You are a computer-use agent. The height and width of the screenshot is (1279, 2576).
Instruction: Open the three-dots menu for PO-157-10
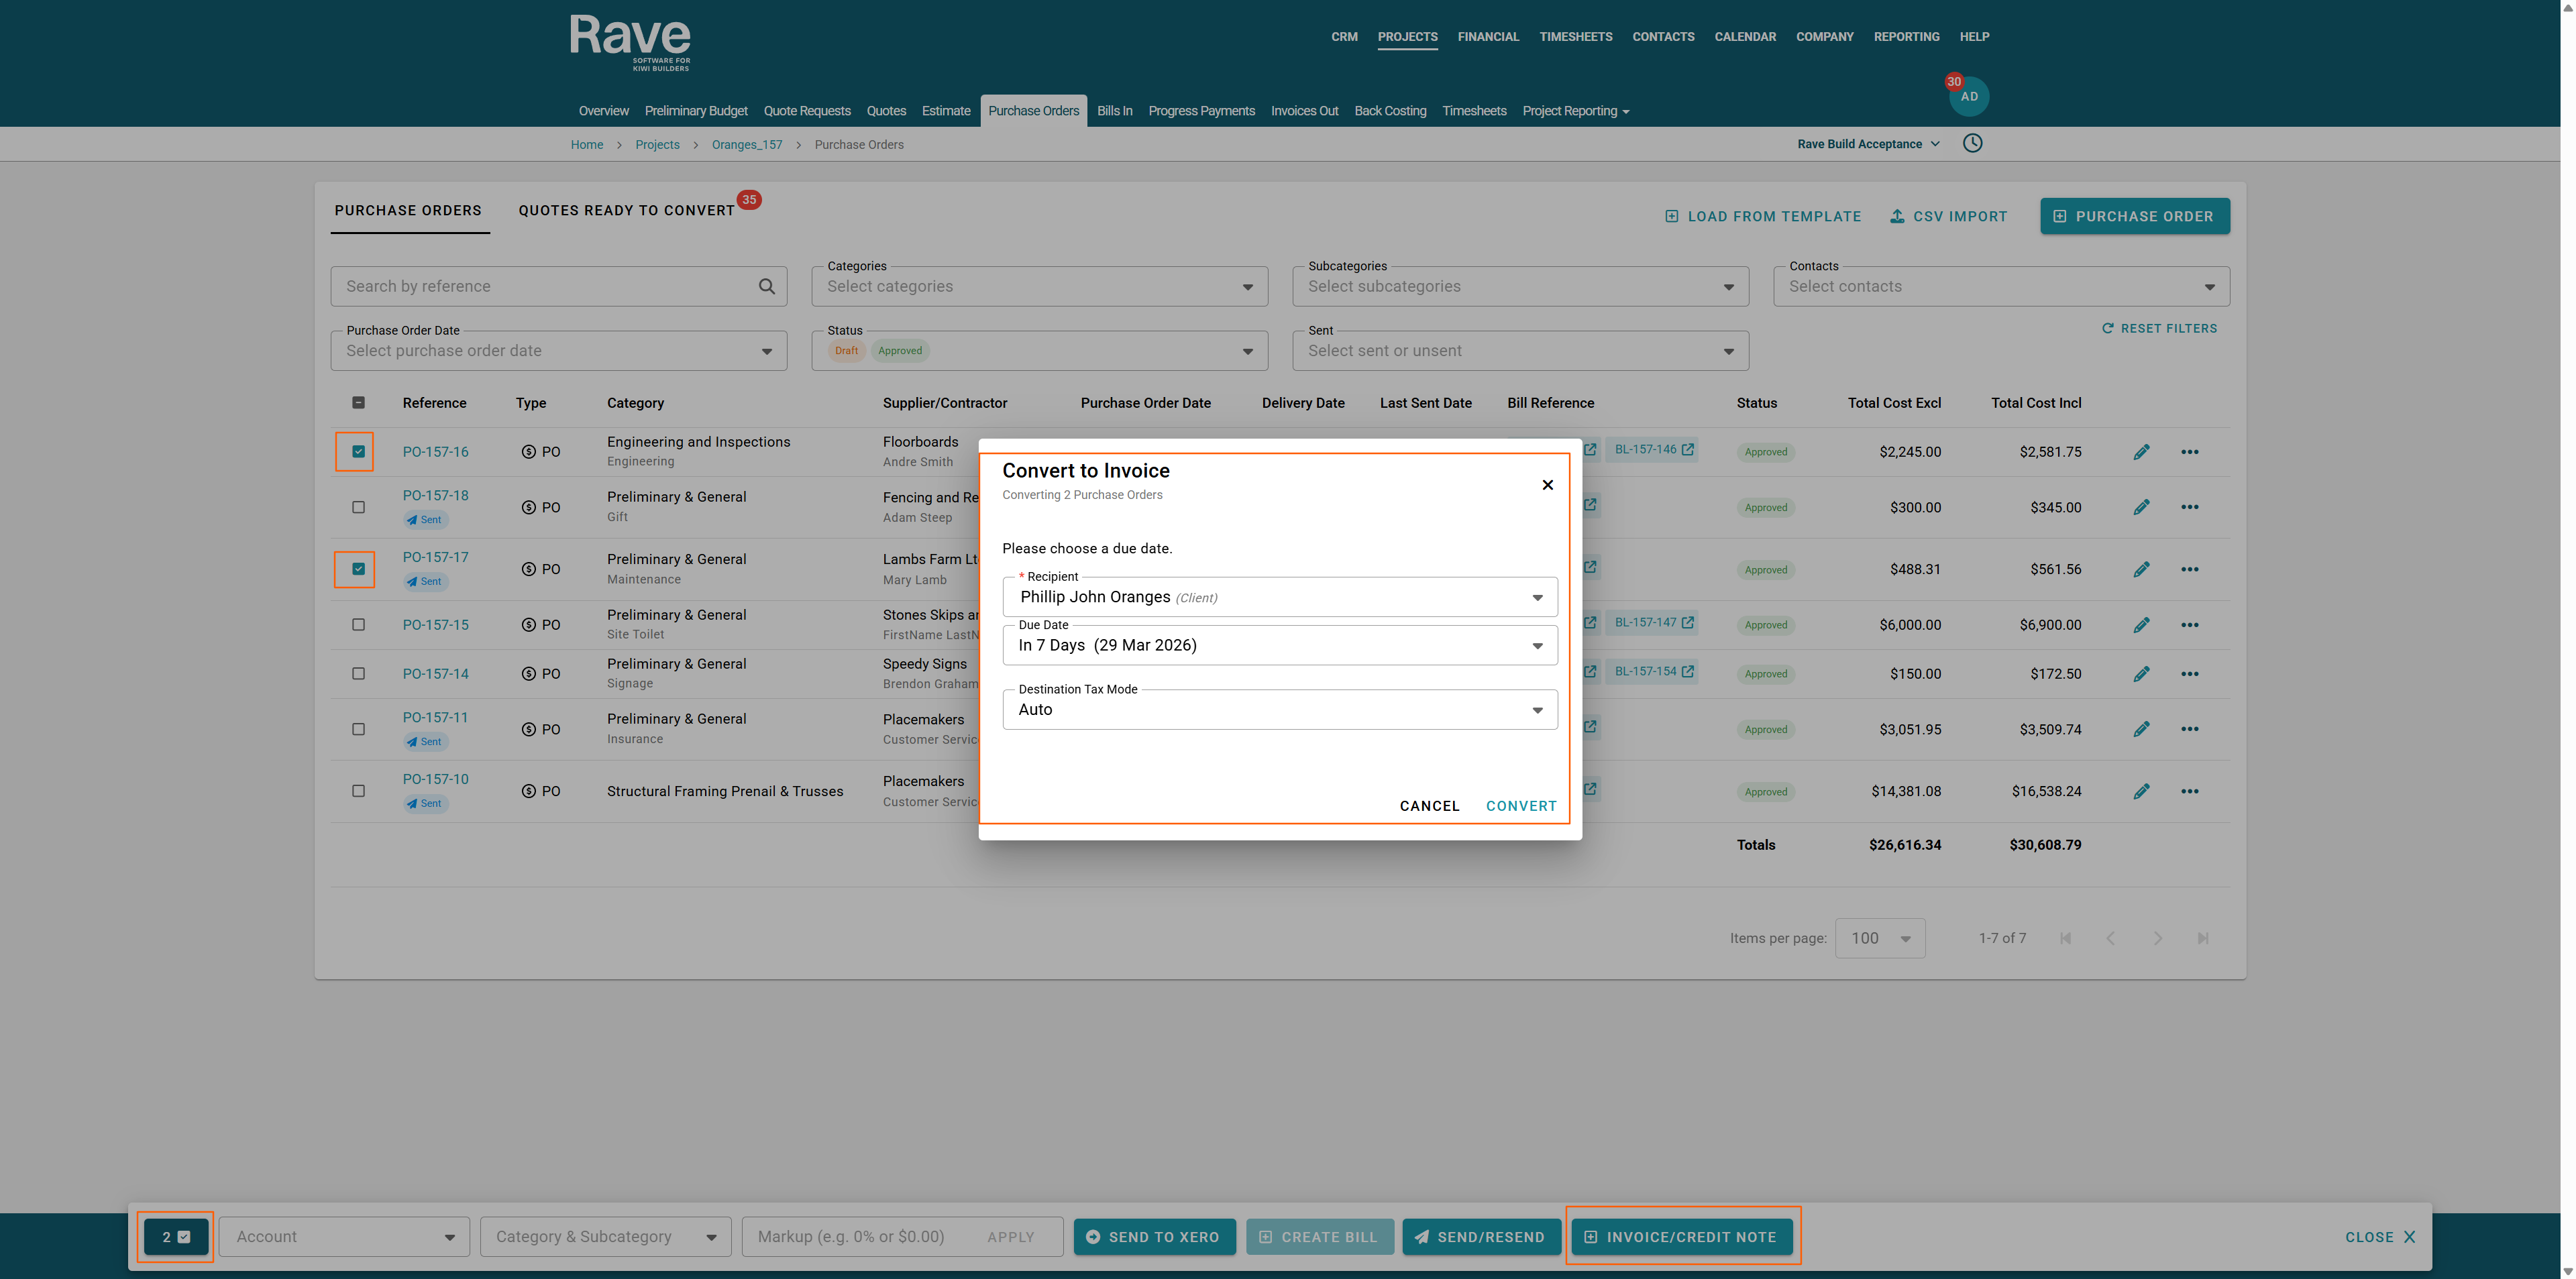point(2189,791)
